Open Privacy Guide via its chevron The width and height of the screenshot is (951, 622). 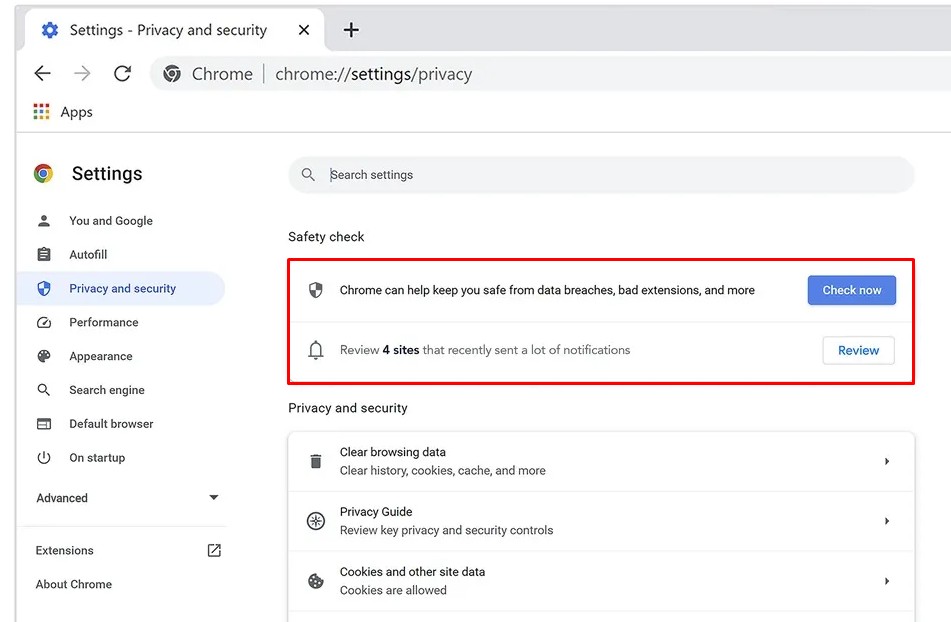(887, 521)
